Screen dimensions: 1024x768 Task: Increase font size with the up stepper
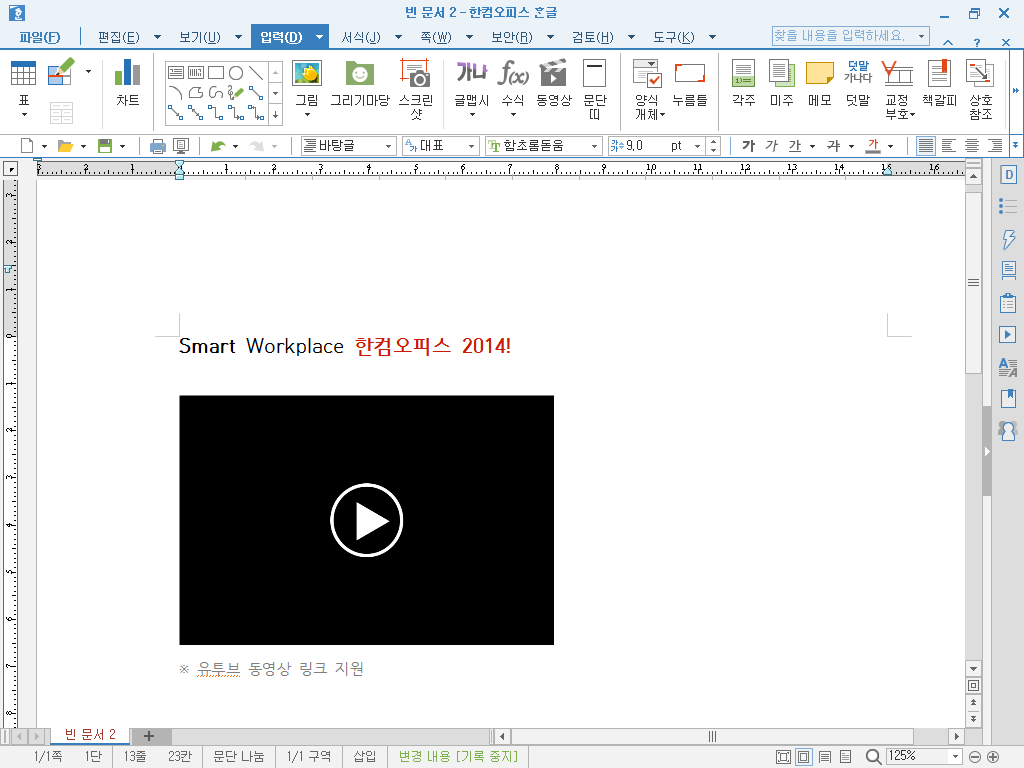[x=713, y=141]
